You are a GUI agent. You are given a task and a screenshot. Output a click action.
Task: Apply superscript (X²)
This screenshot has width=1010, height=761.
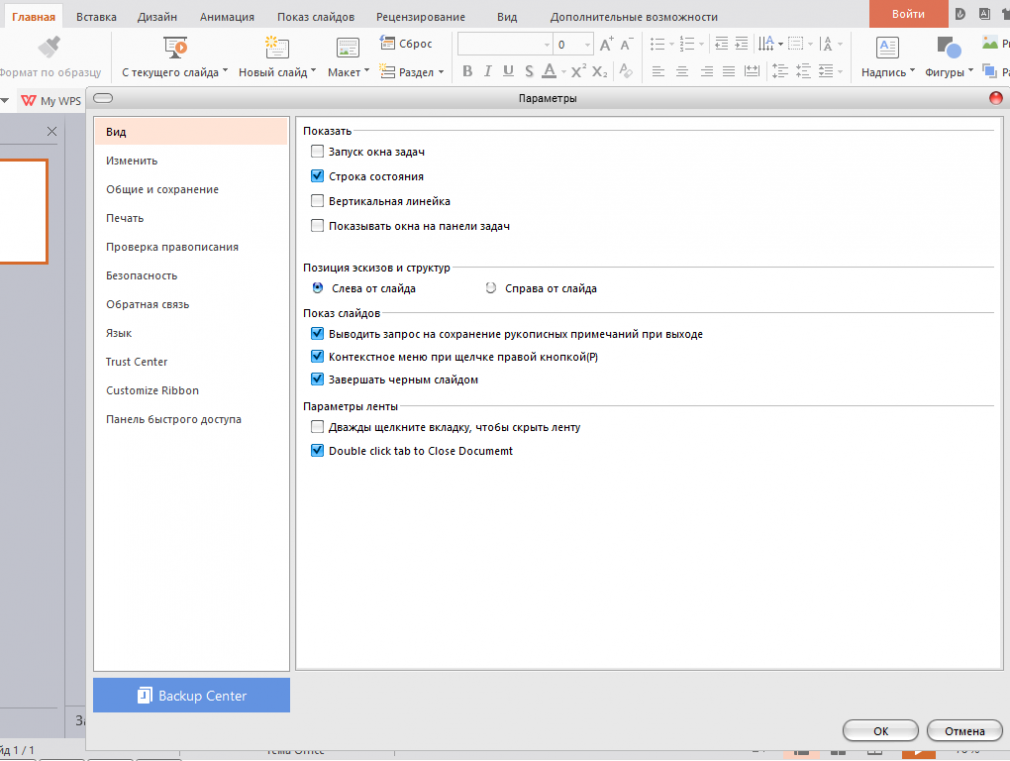[578, 71]
